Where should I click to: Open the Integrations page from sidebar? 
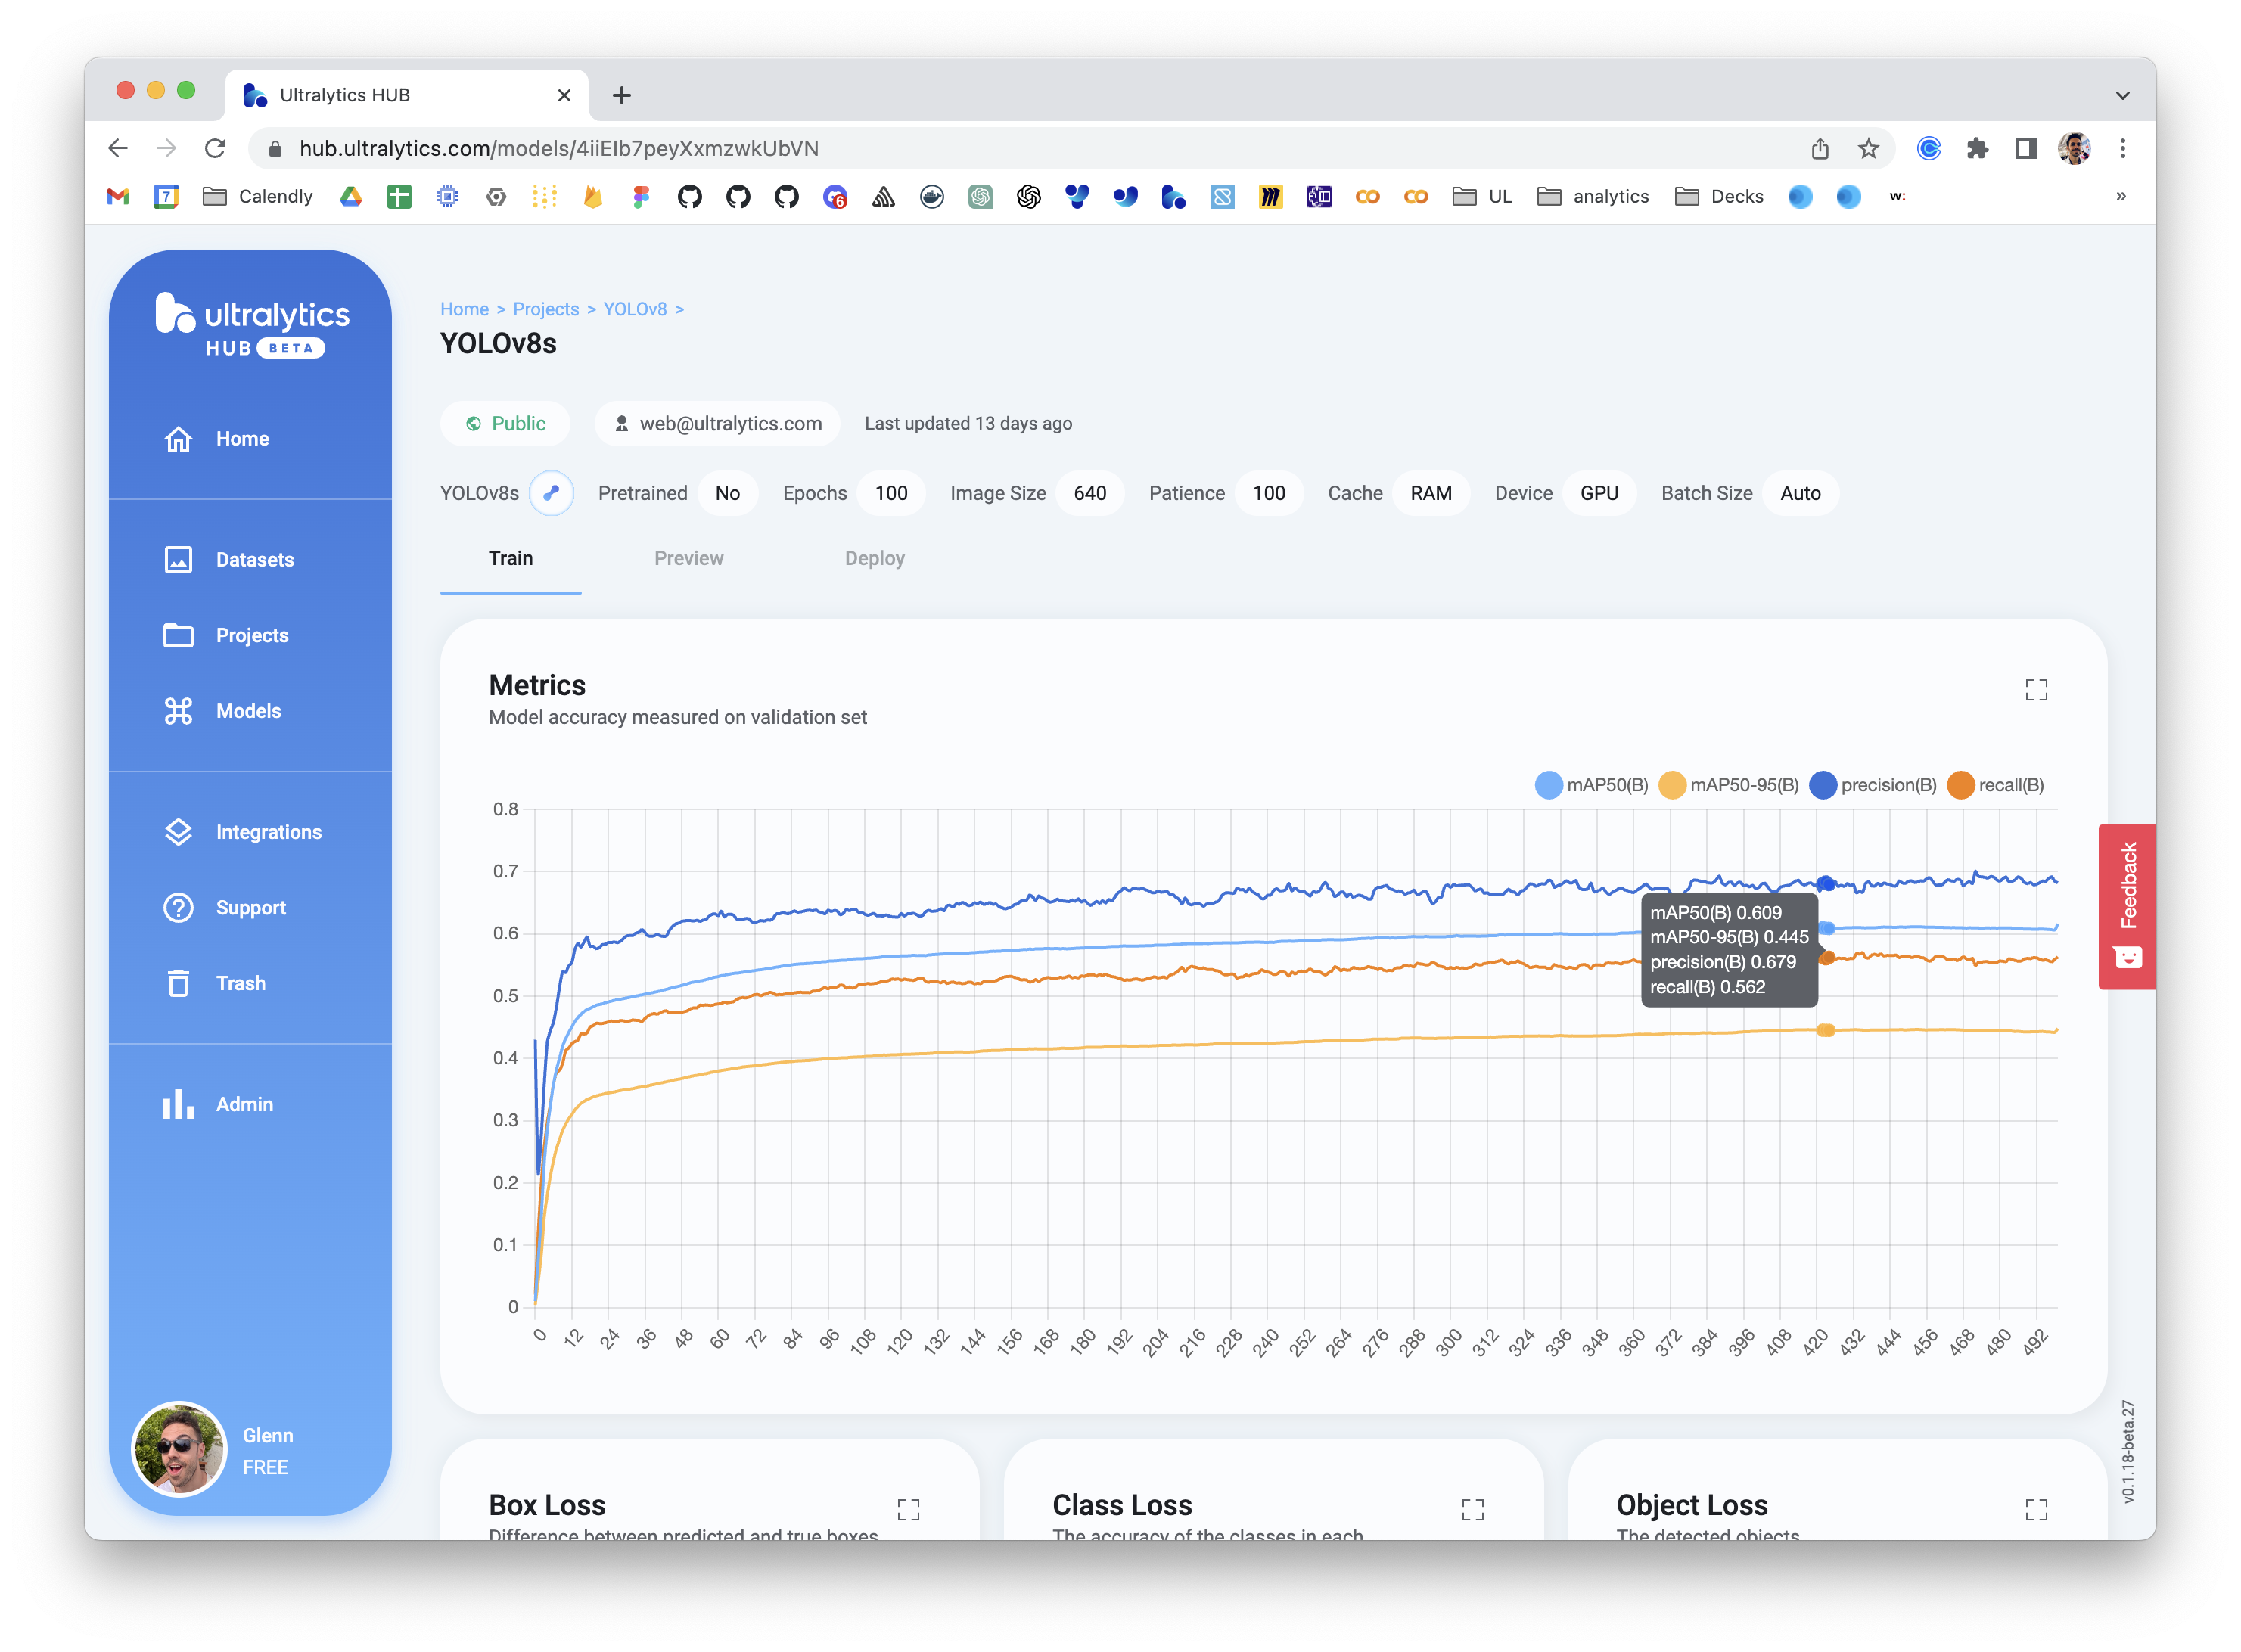(x=268, y=831)
